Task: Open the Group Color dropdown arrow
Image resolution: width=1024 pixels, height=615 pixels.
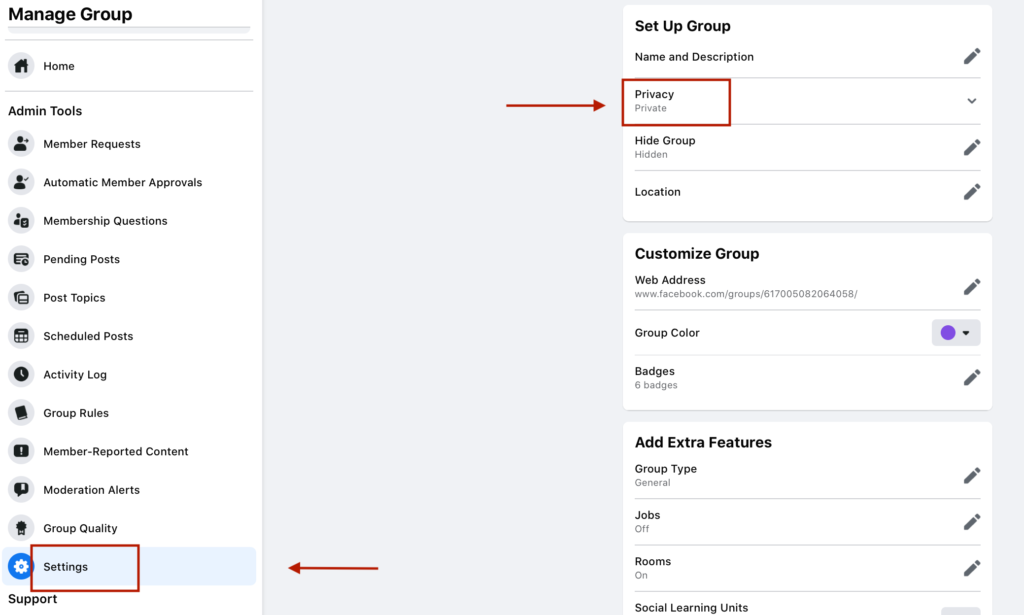Action: (967, 333)
